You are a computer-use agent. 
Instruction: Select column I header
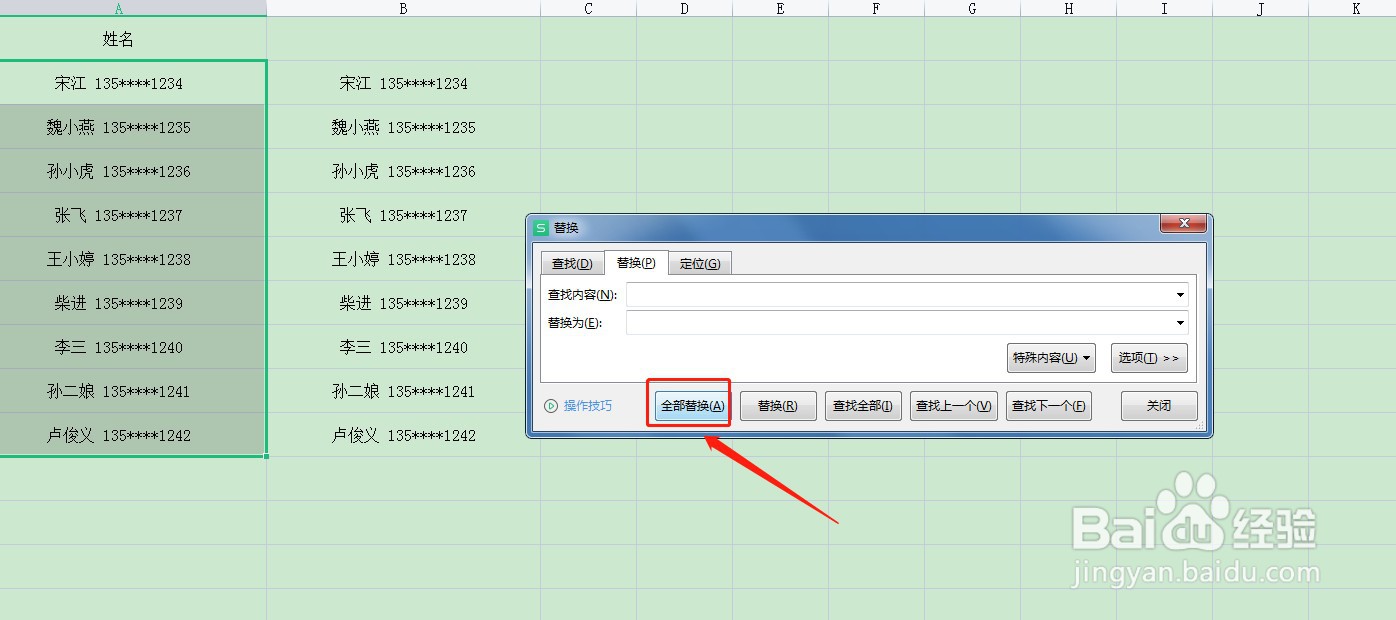point(1164,8)
